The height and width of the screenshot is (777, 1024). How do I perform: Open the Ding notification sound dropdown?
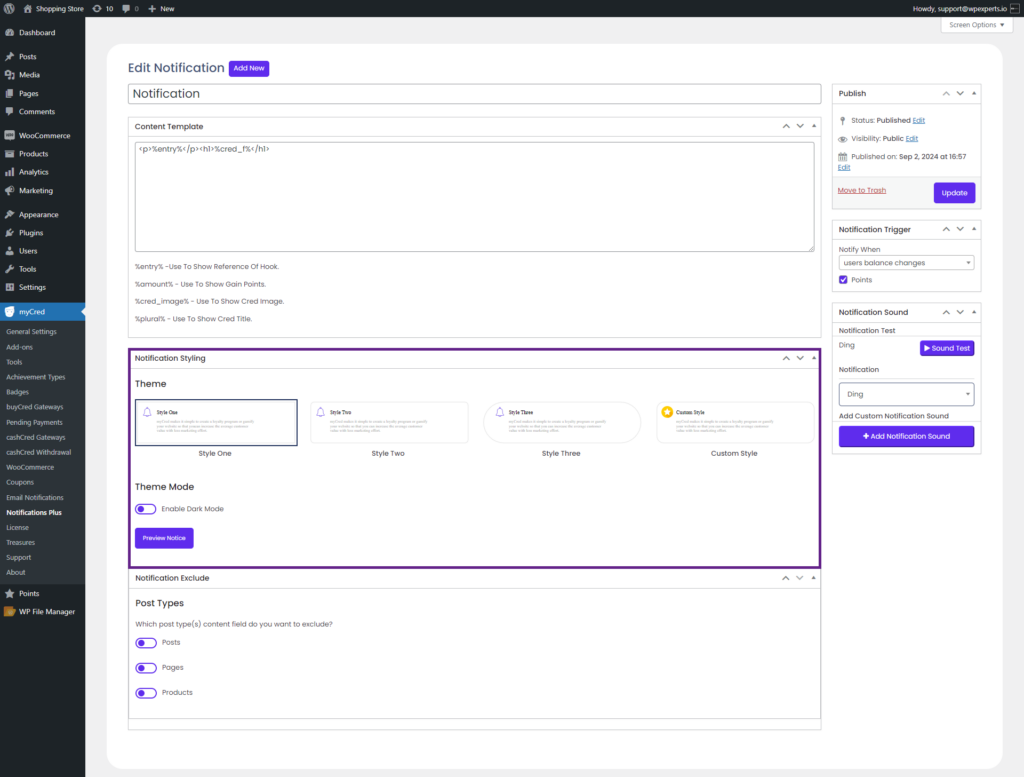pyautogui.click(x=905, y=395)
